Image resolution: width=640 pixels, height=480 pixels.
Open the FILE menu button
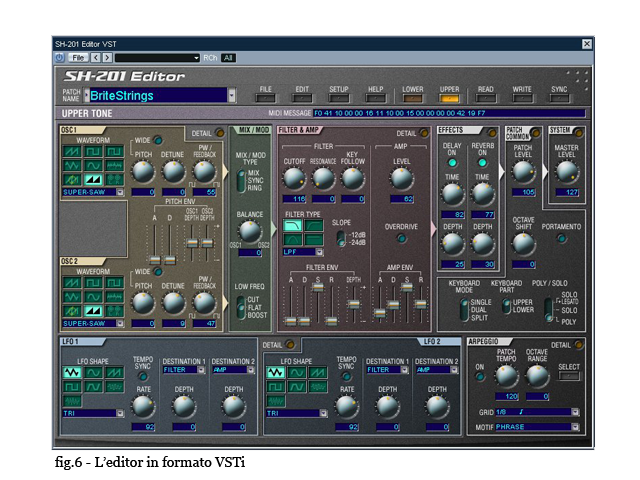coord(265,98)
